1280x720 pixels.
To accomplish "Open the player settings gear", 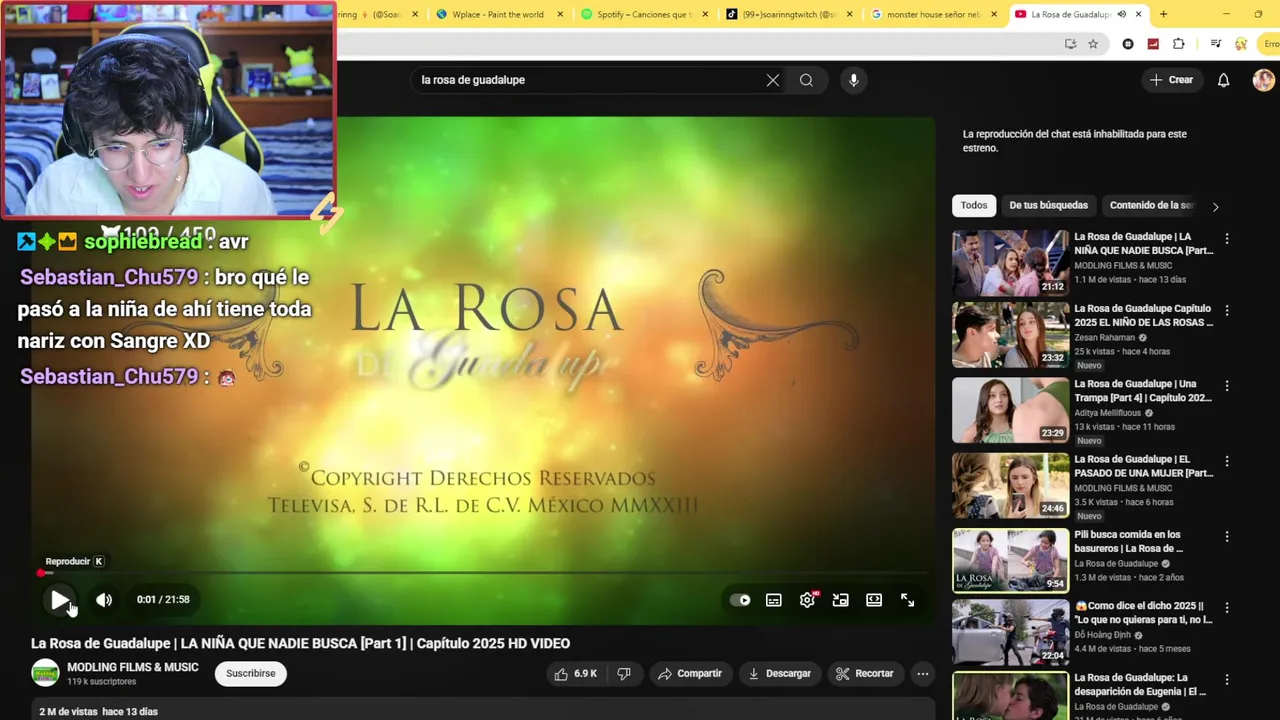I will tap(807, 600).
